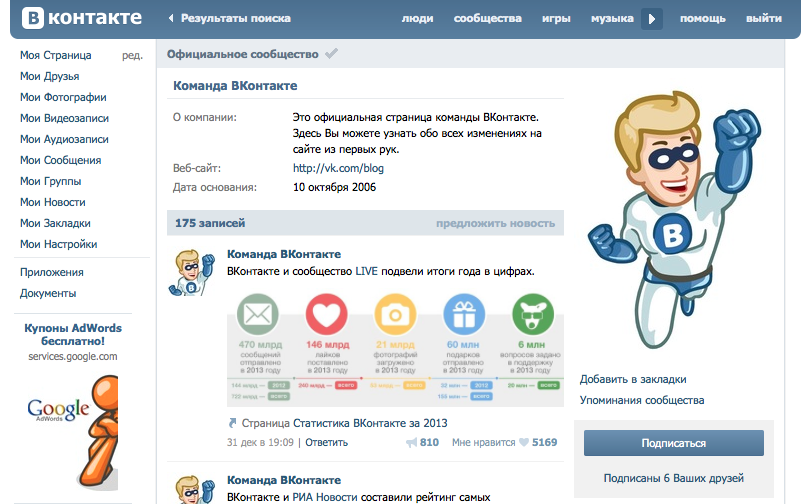Open Мои Сообщения in sidebar
Screen dimensions: 812x504
(x=61, y=160)
